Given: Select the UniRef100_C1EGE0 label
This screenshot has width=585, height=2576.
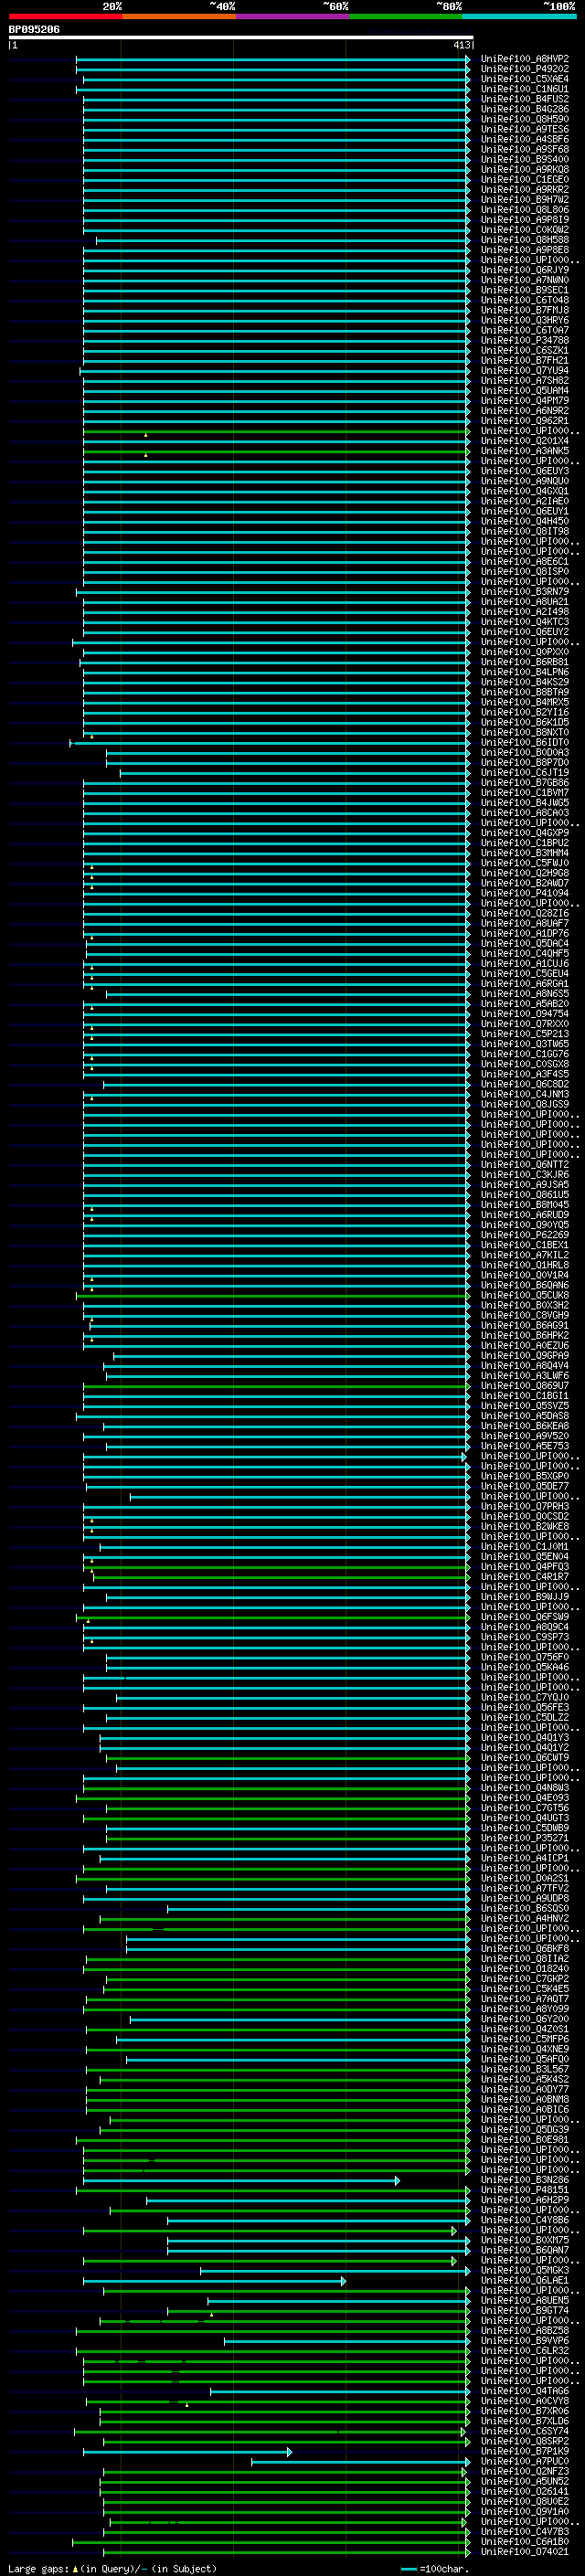Looking at the screenshot, I should tap(524, 179).
